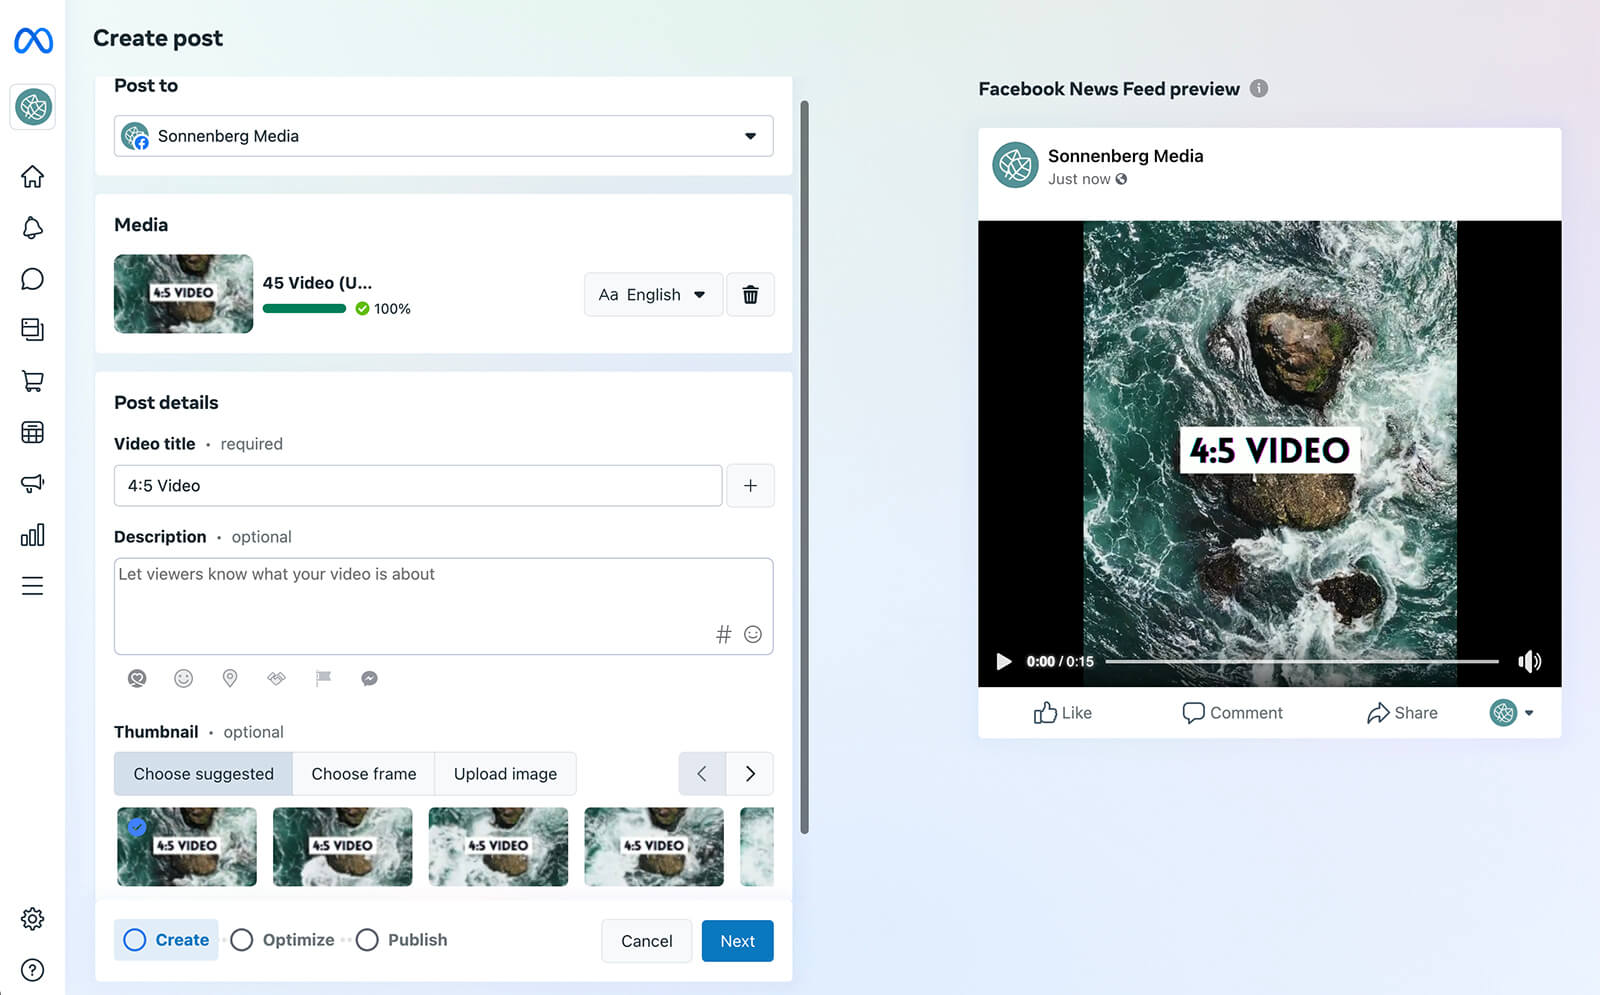Open Notifications bell in sidebar
The width and height of the screenshot is (1600, 995).
point(33,228)
